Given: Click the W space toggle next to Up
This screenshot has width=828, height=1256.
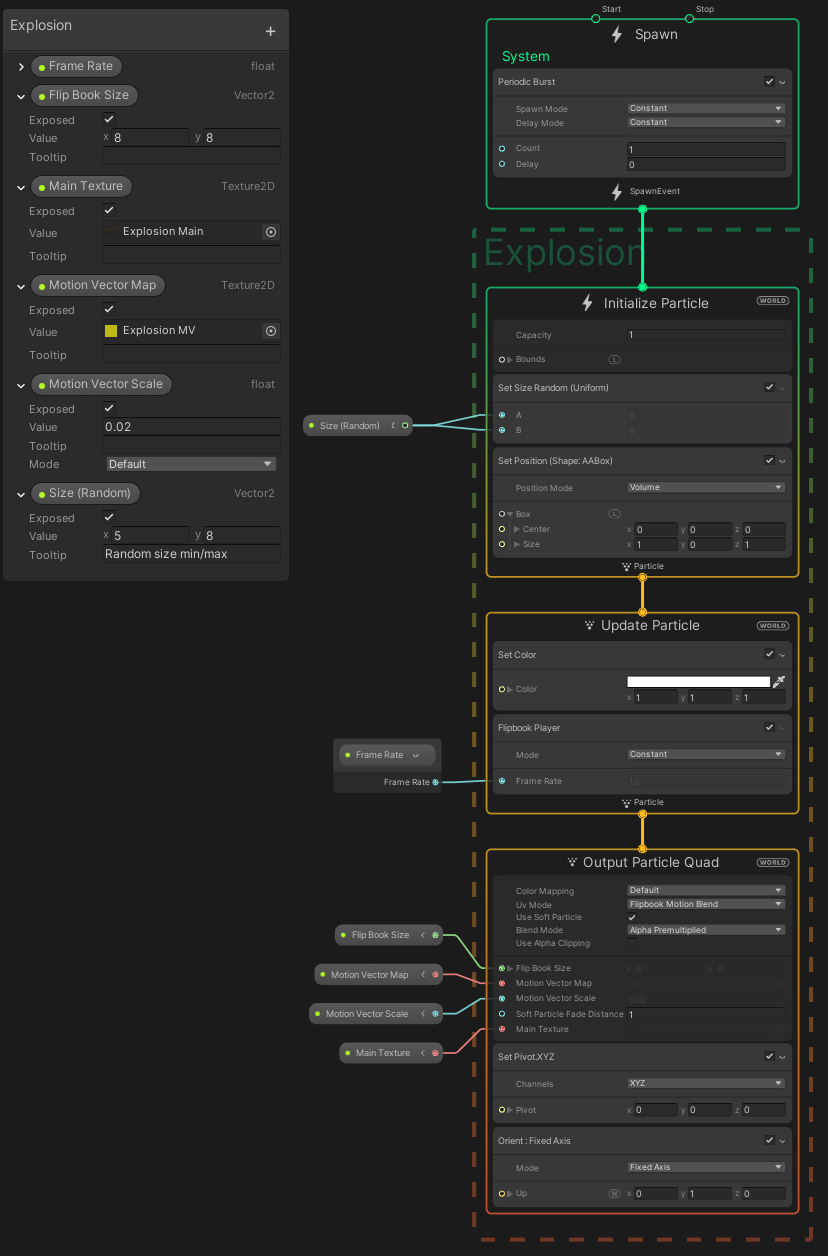Looking at the screenshot, I should click(615, 1193).
